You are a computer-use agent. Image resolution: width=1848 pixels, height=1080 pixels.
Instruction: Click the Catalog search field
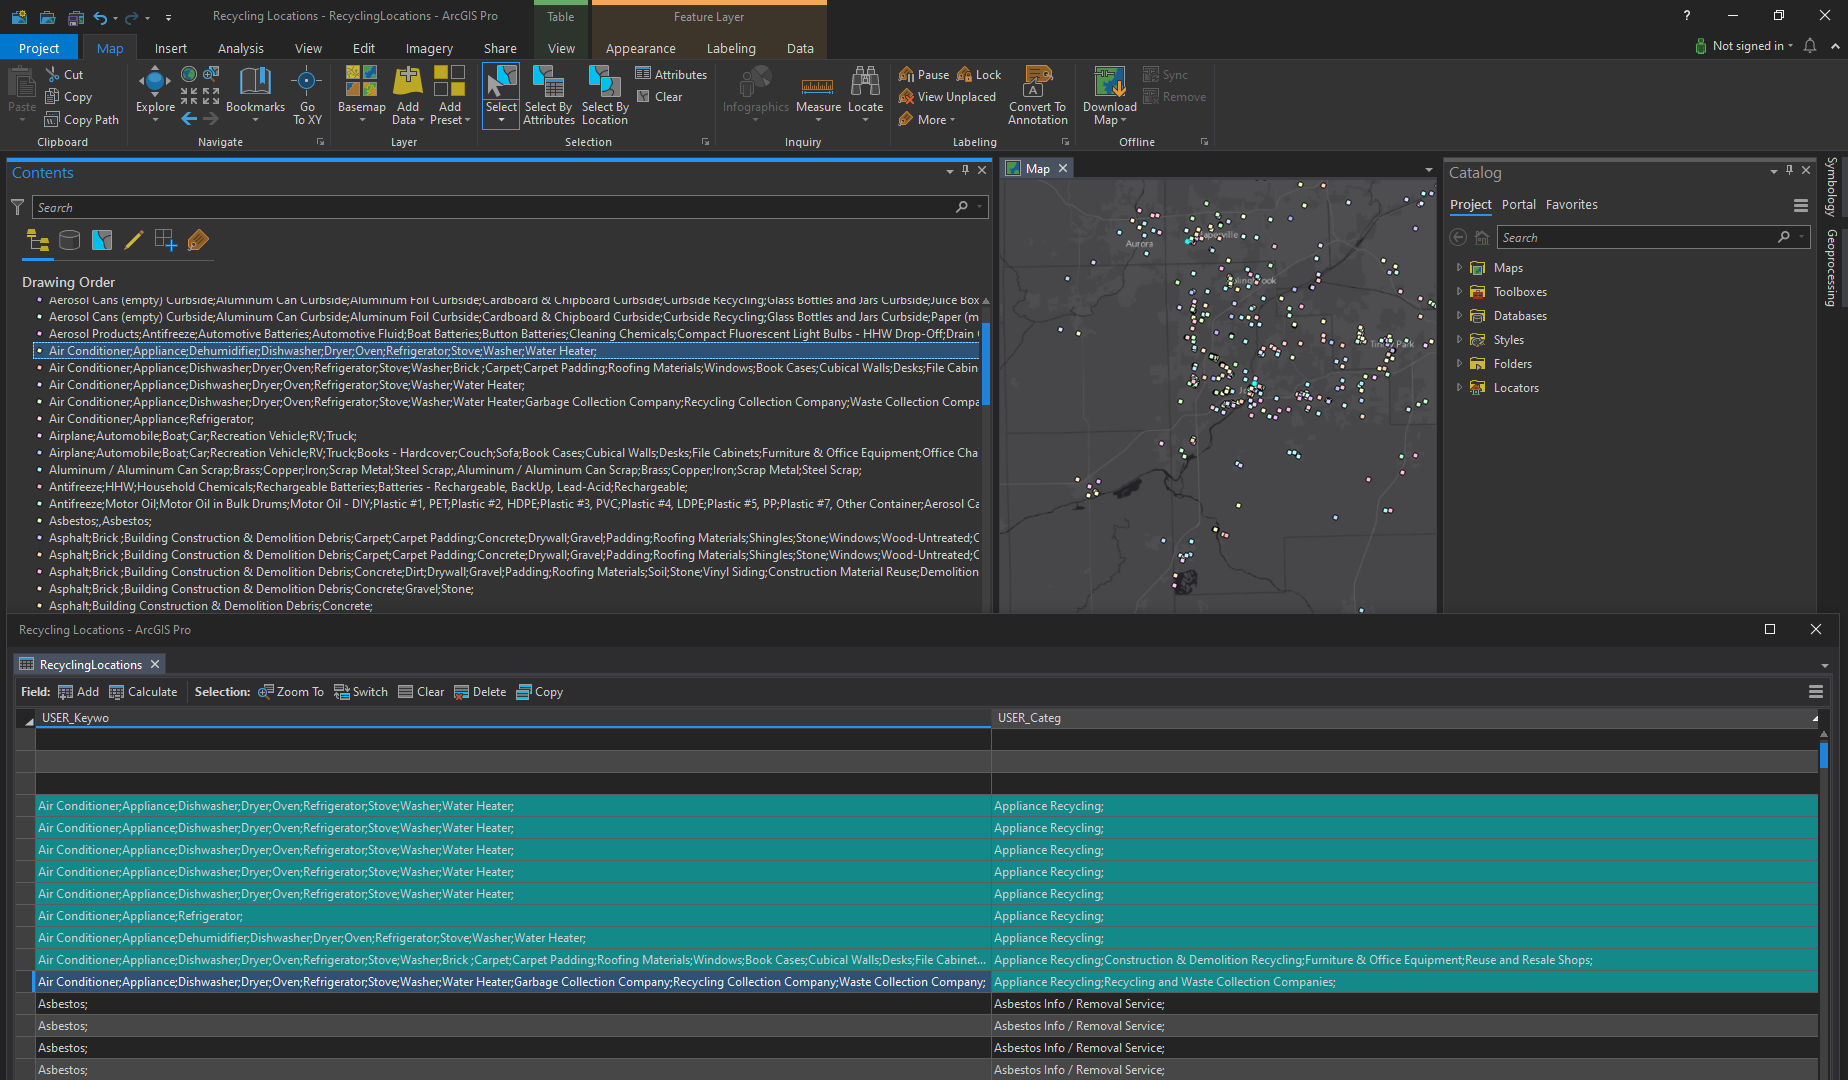[1654, 237]
